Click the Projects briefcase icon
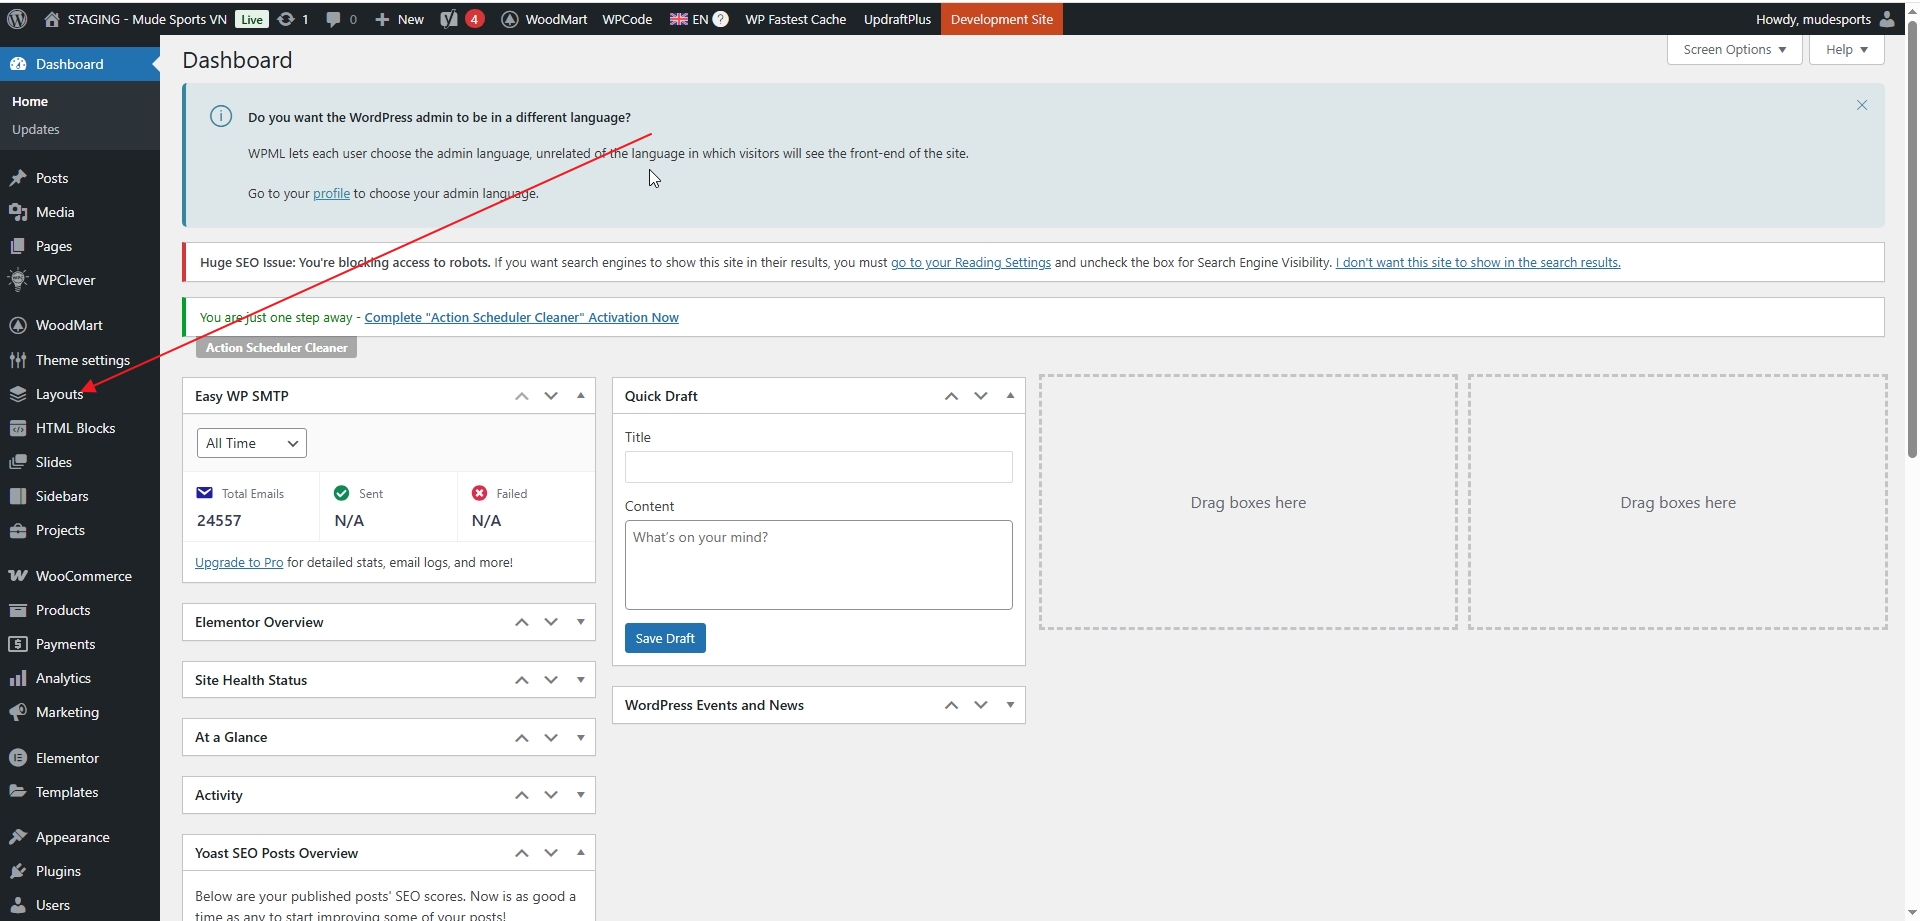 [x=17, y=530]
